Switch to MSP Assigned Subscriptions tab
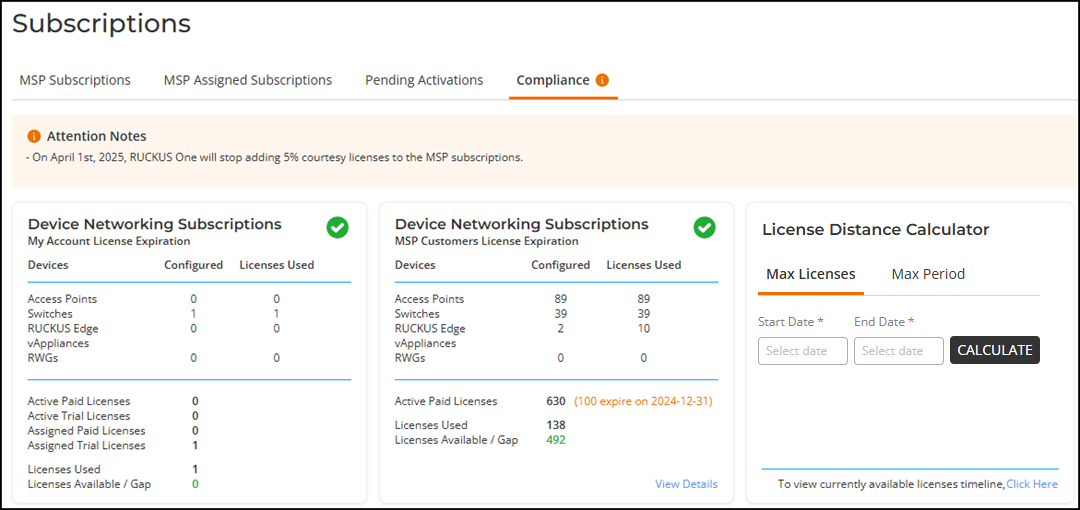This screenshot has height=510, width=1080. coord(247,80)
